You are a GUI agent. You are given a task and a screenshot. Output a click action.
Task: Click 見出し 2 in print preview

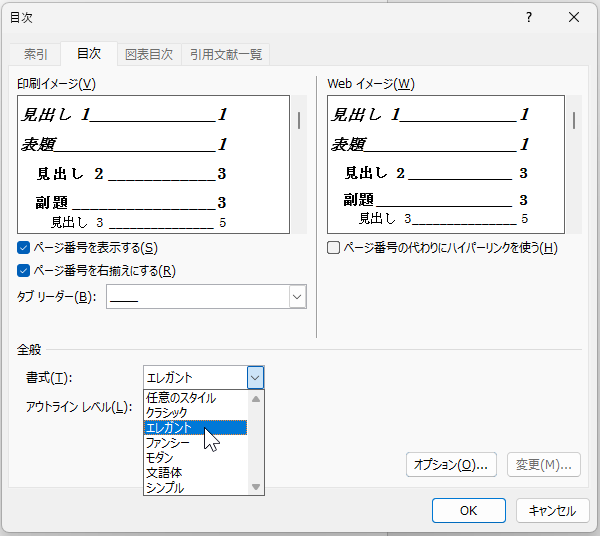coord(70,174)
